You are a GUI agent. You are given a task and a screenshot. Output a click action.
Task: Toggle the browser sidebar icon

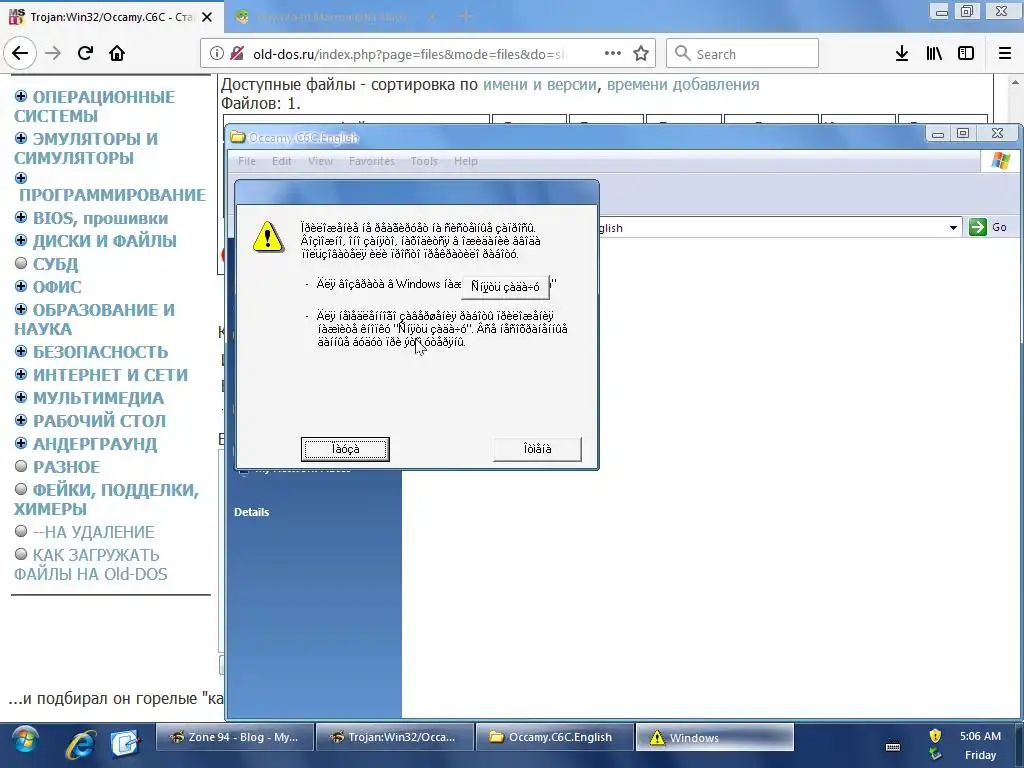click(x=966, y=54)
